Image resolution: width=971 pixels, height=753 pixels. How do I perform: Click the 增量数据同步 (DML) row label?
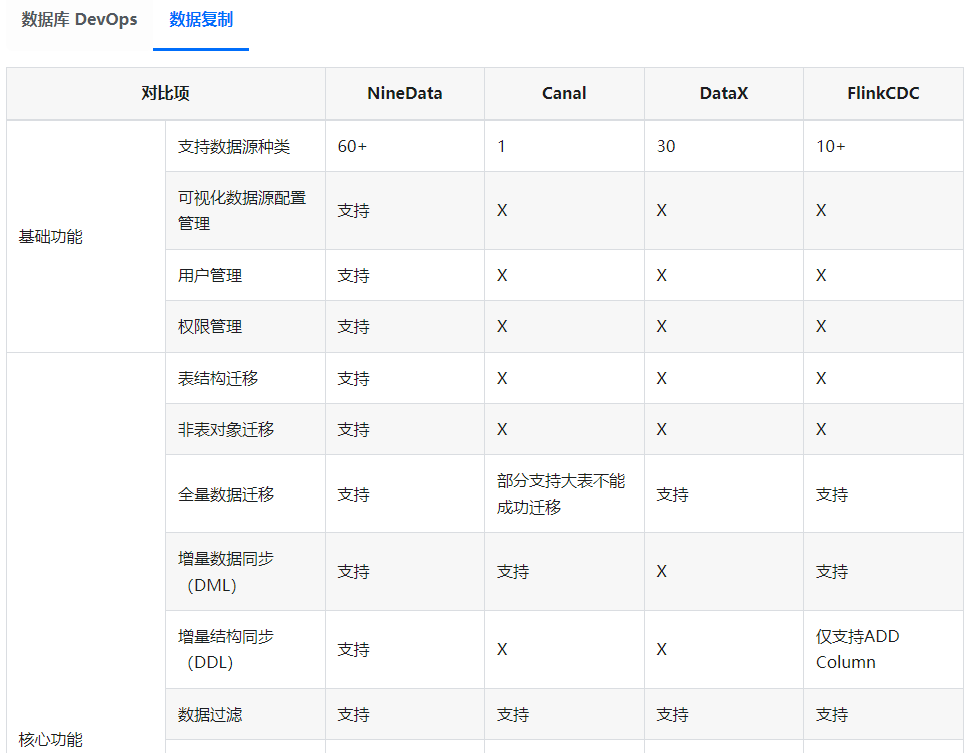[226, 572]
